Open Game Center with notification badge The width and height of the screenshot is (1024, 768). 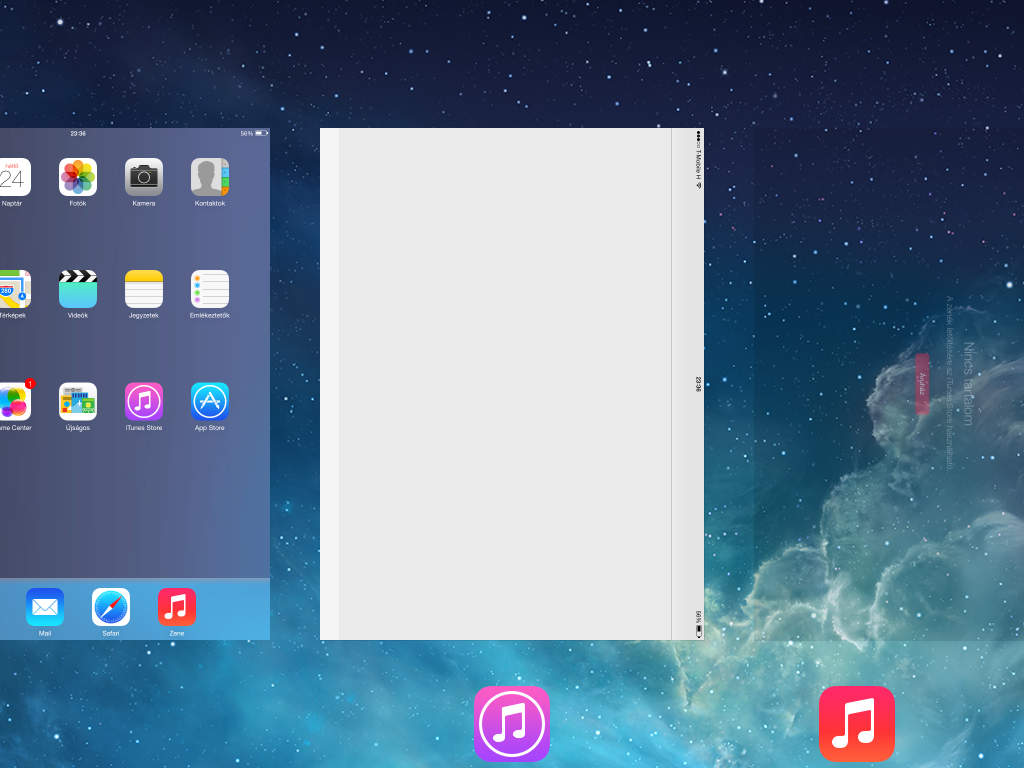click(14, 402)
